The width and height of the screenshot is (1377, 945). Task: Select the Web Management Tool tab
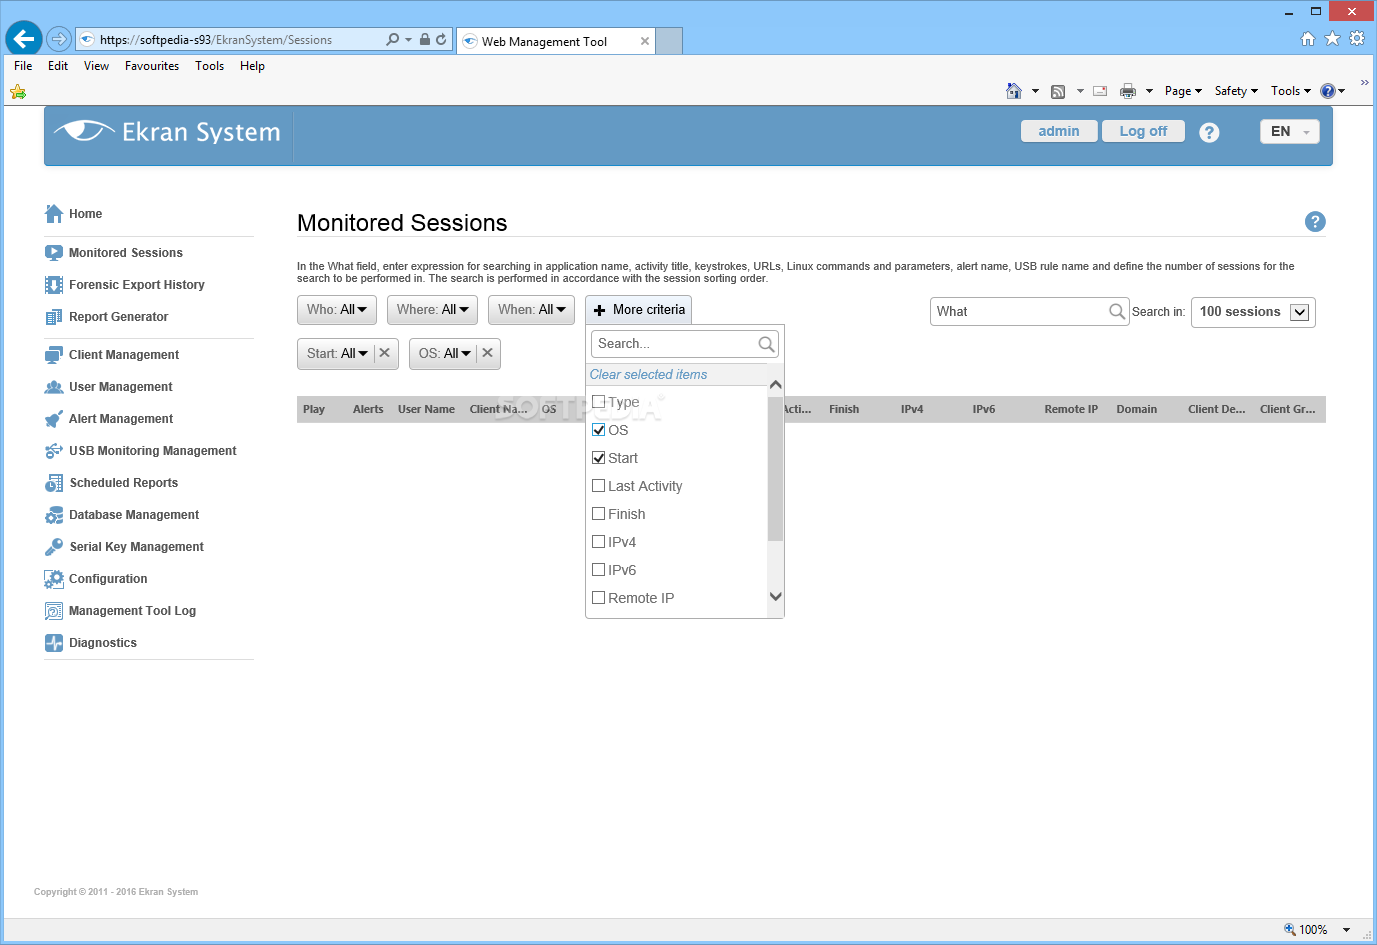[555, 41]
